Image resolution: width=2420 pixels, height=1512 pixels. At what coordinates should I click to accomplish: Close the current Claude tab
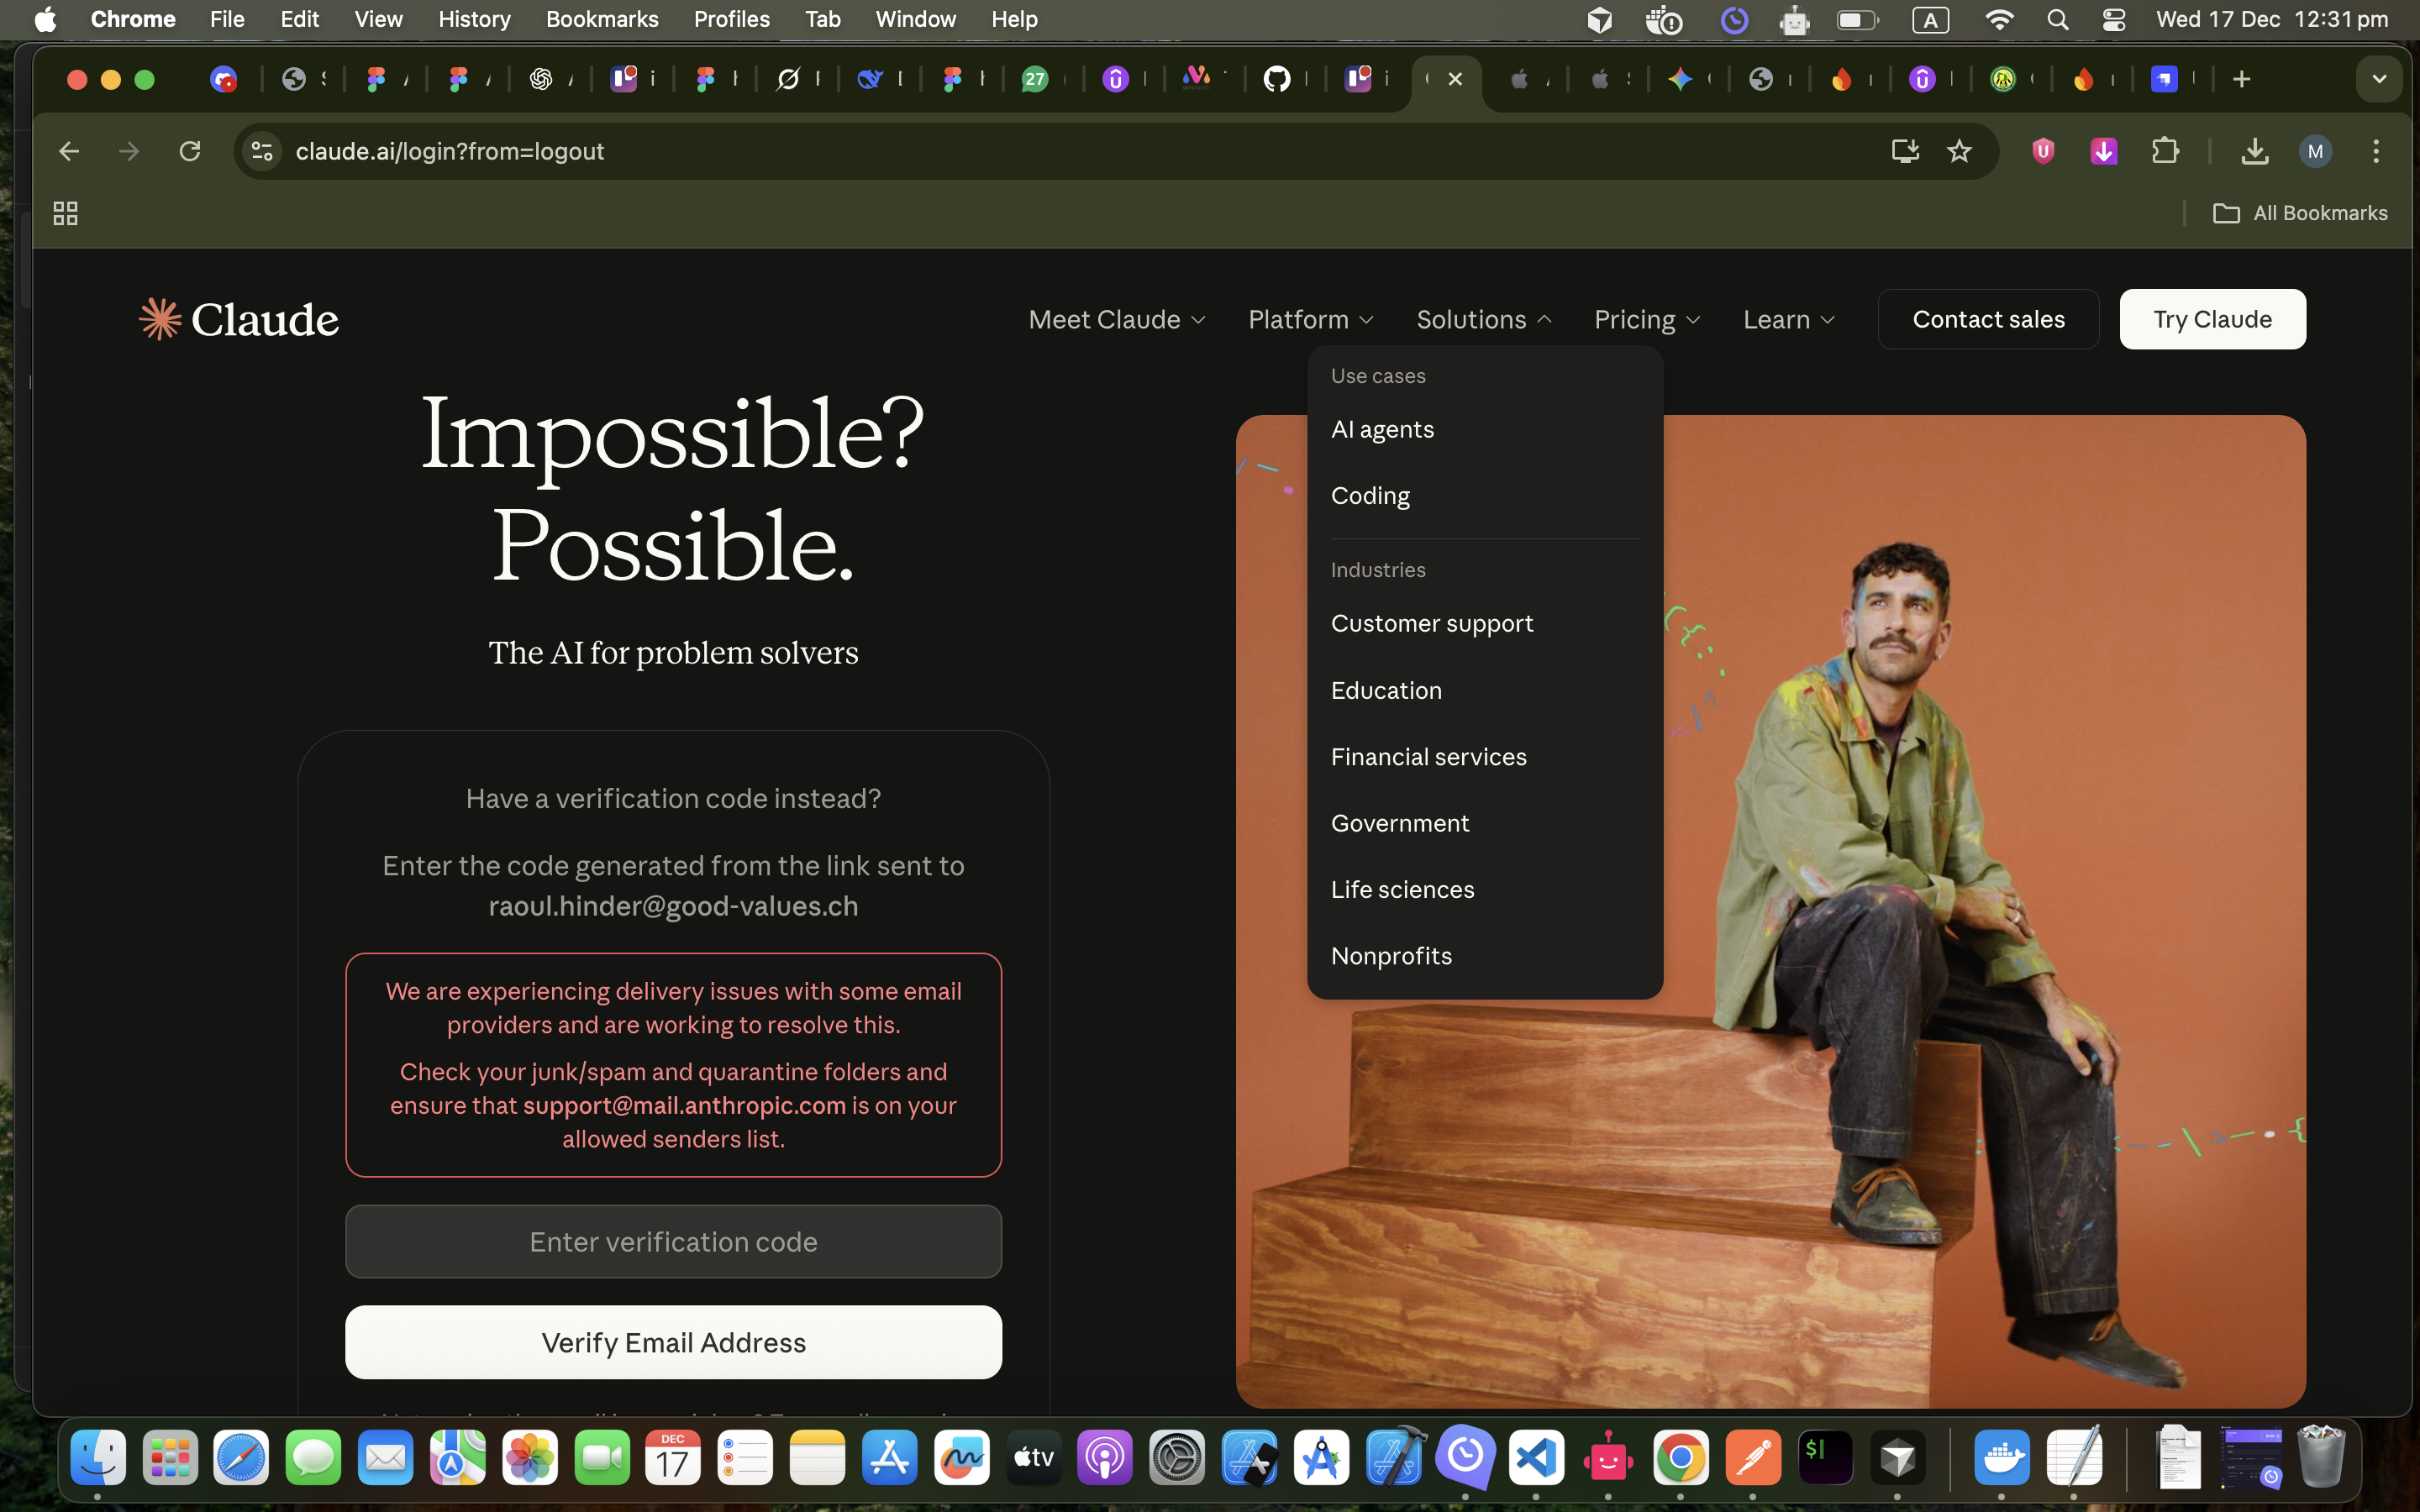coord(1455,79)
